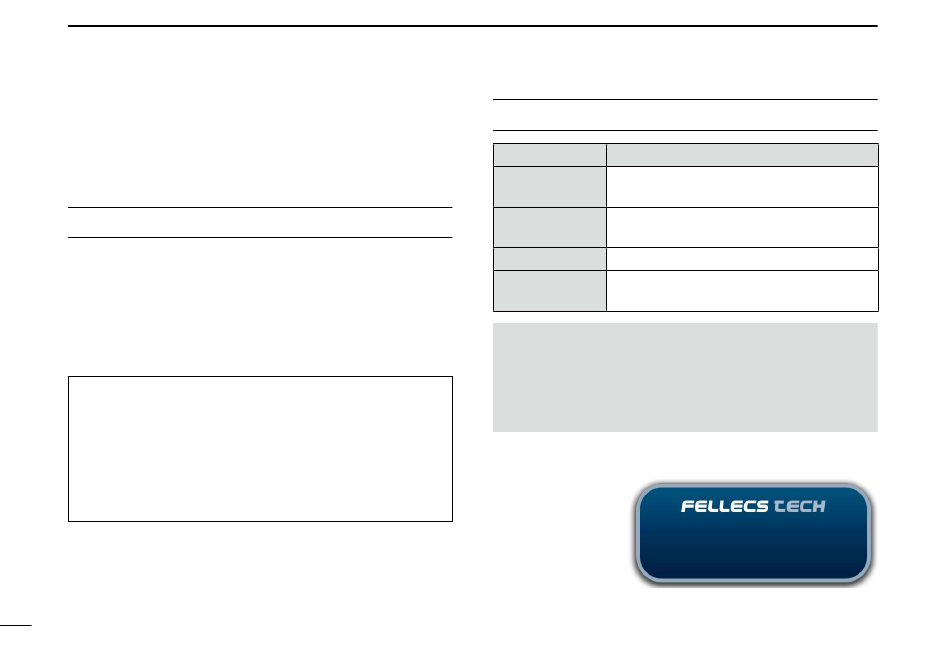Click the heading band between left column rules
Screen dimensions: 950x670
[x=261, y=222]
